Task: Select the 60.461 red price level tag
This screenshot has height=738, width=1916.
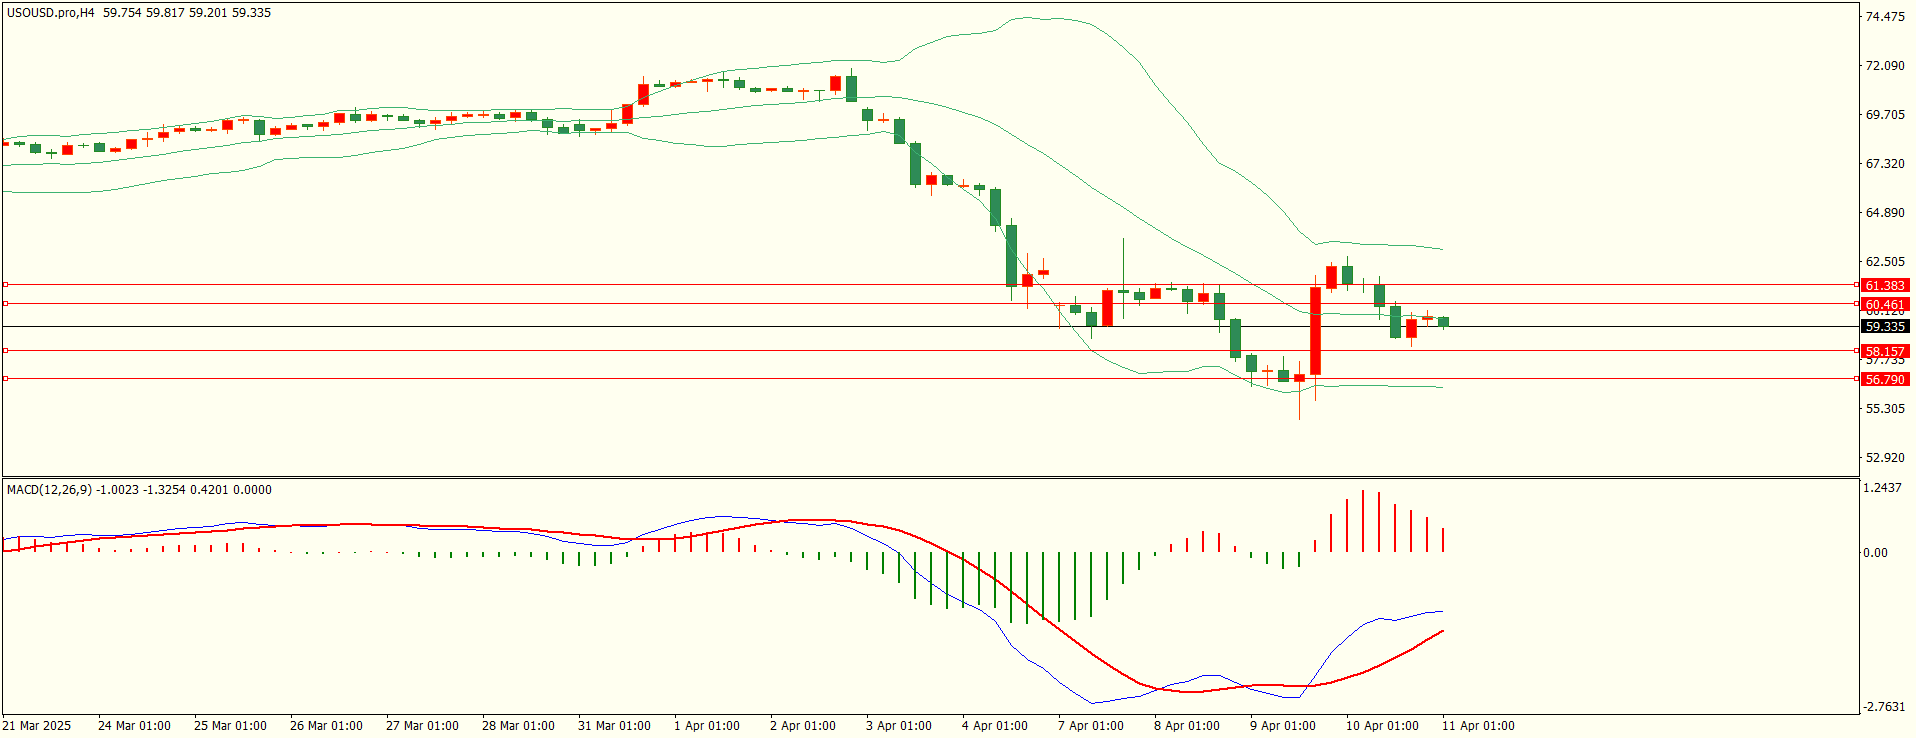Action: [x=1885, y=304]
